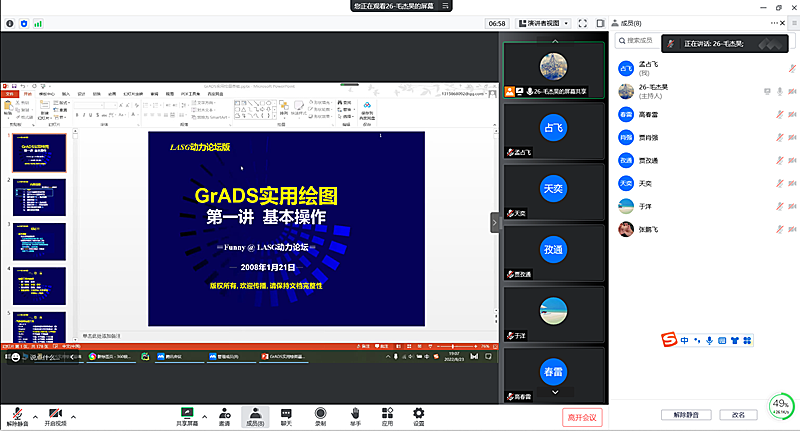The image size is (800, 431).
Task: Click the GrADS PowerPoint item in the shared taskbar
Action: (x=284, y=357)
